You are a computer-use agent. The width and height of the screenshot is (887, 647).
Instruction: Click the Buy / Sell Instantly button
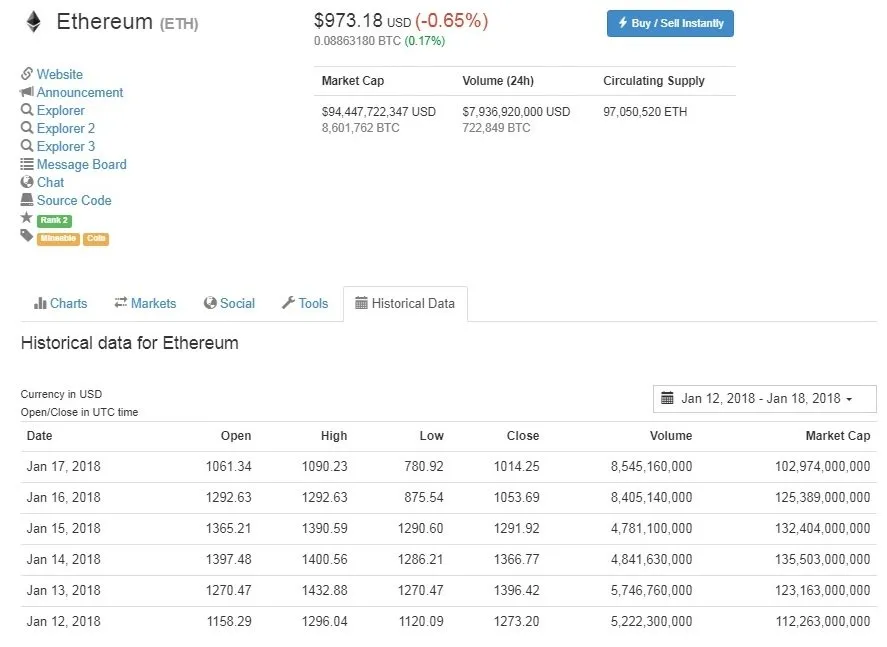(x=670, y=23)
